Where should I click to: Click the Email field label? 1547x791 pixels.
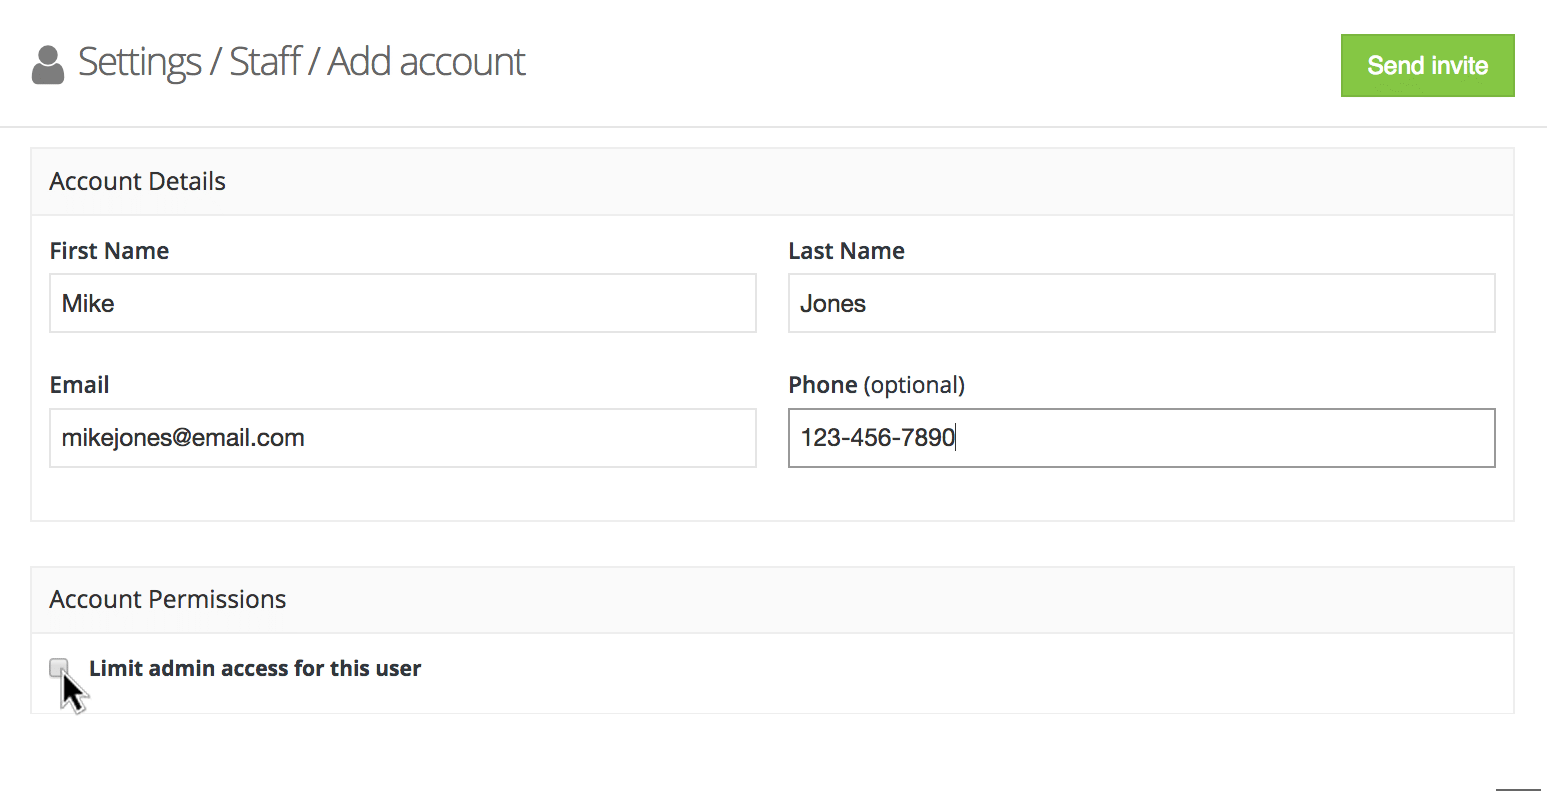[79, 385]
